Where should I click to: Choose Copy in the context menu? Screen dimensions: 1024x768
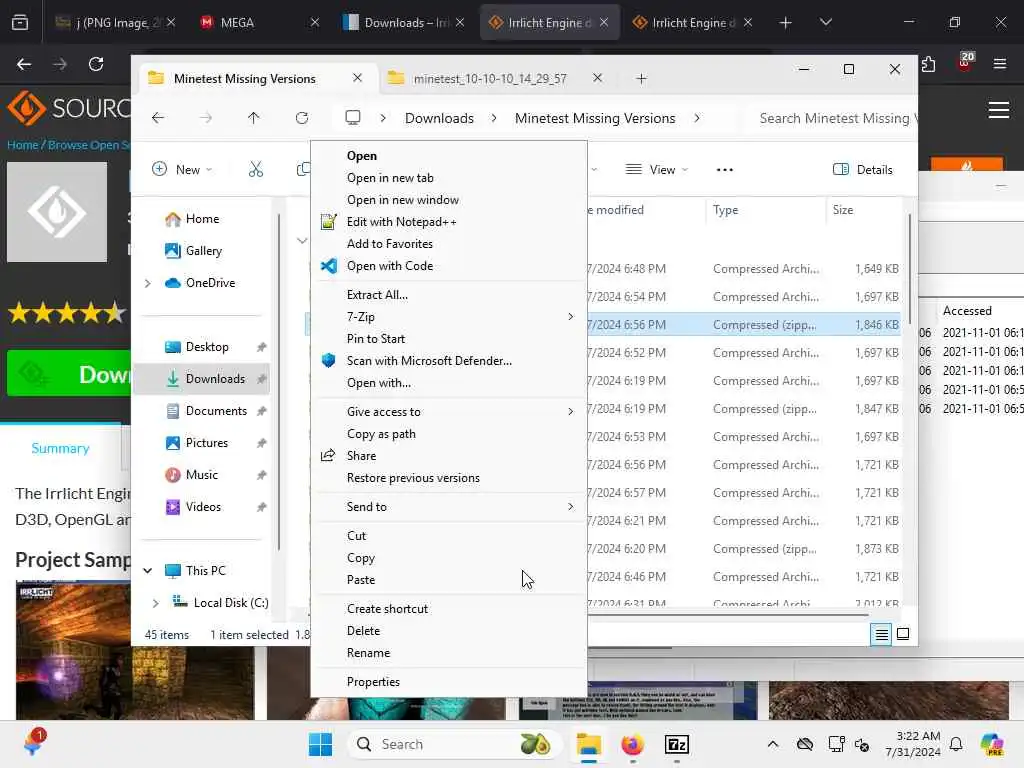pos(360,558)
